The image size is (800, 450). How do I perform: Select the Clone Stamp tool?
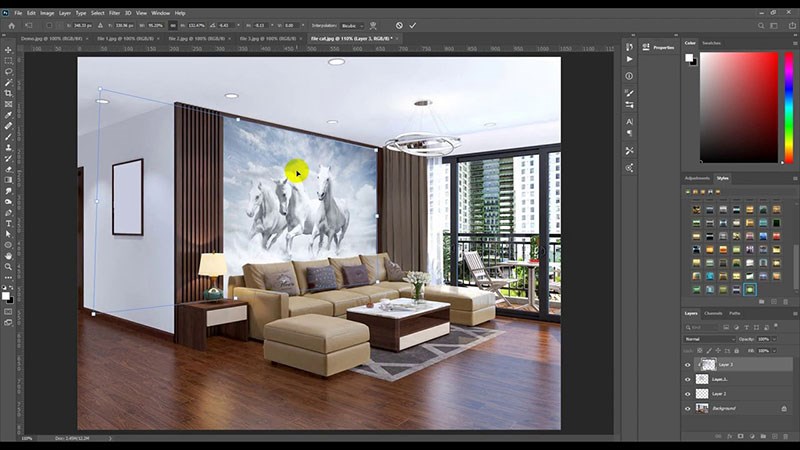point(8,147)
